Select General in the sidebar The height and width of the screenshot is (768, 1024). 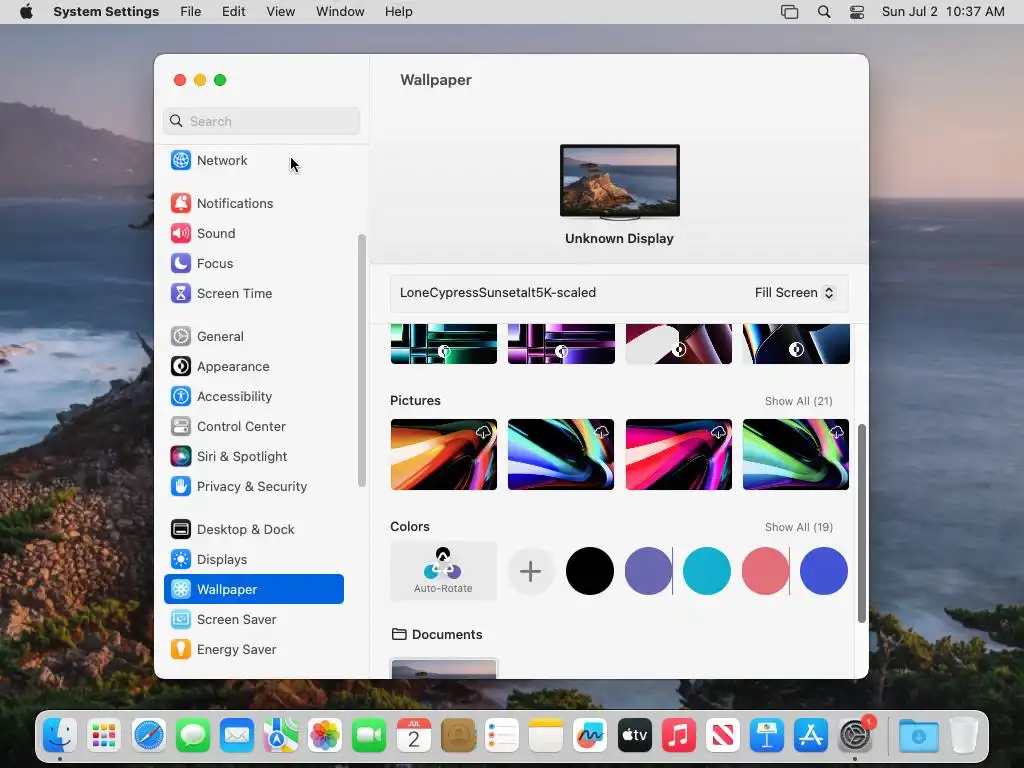[x=253, y=336]
